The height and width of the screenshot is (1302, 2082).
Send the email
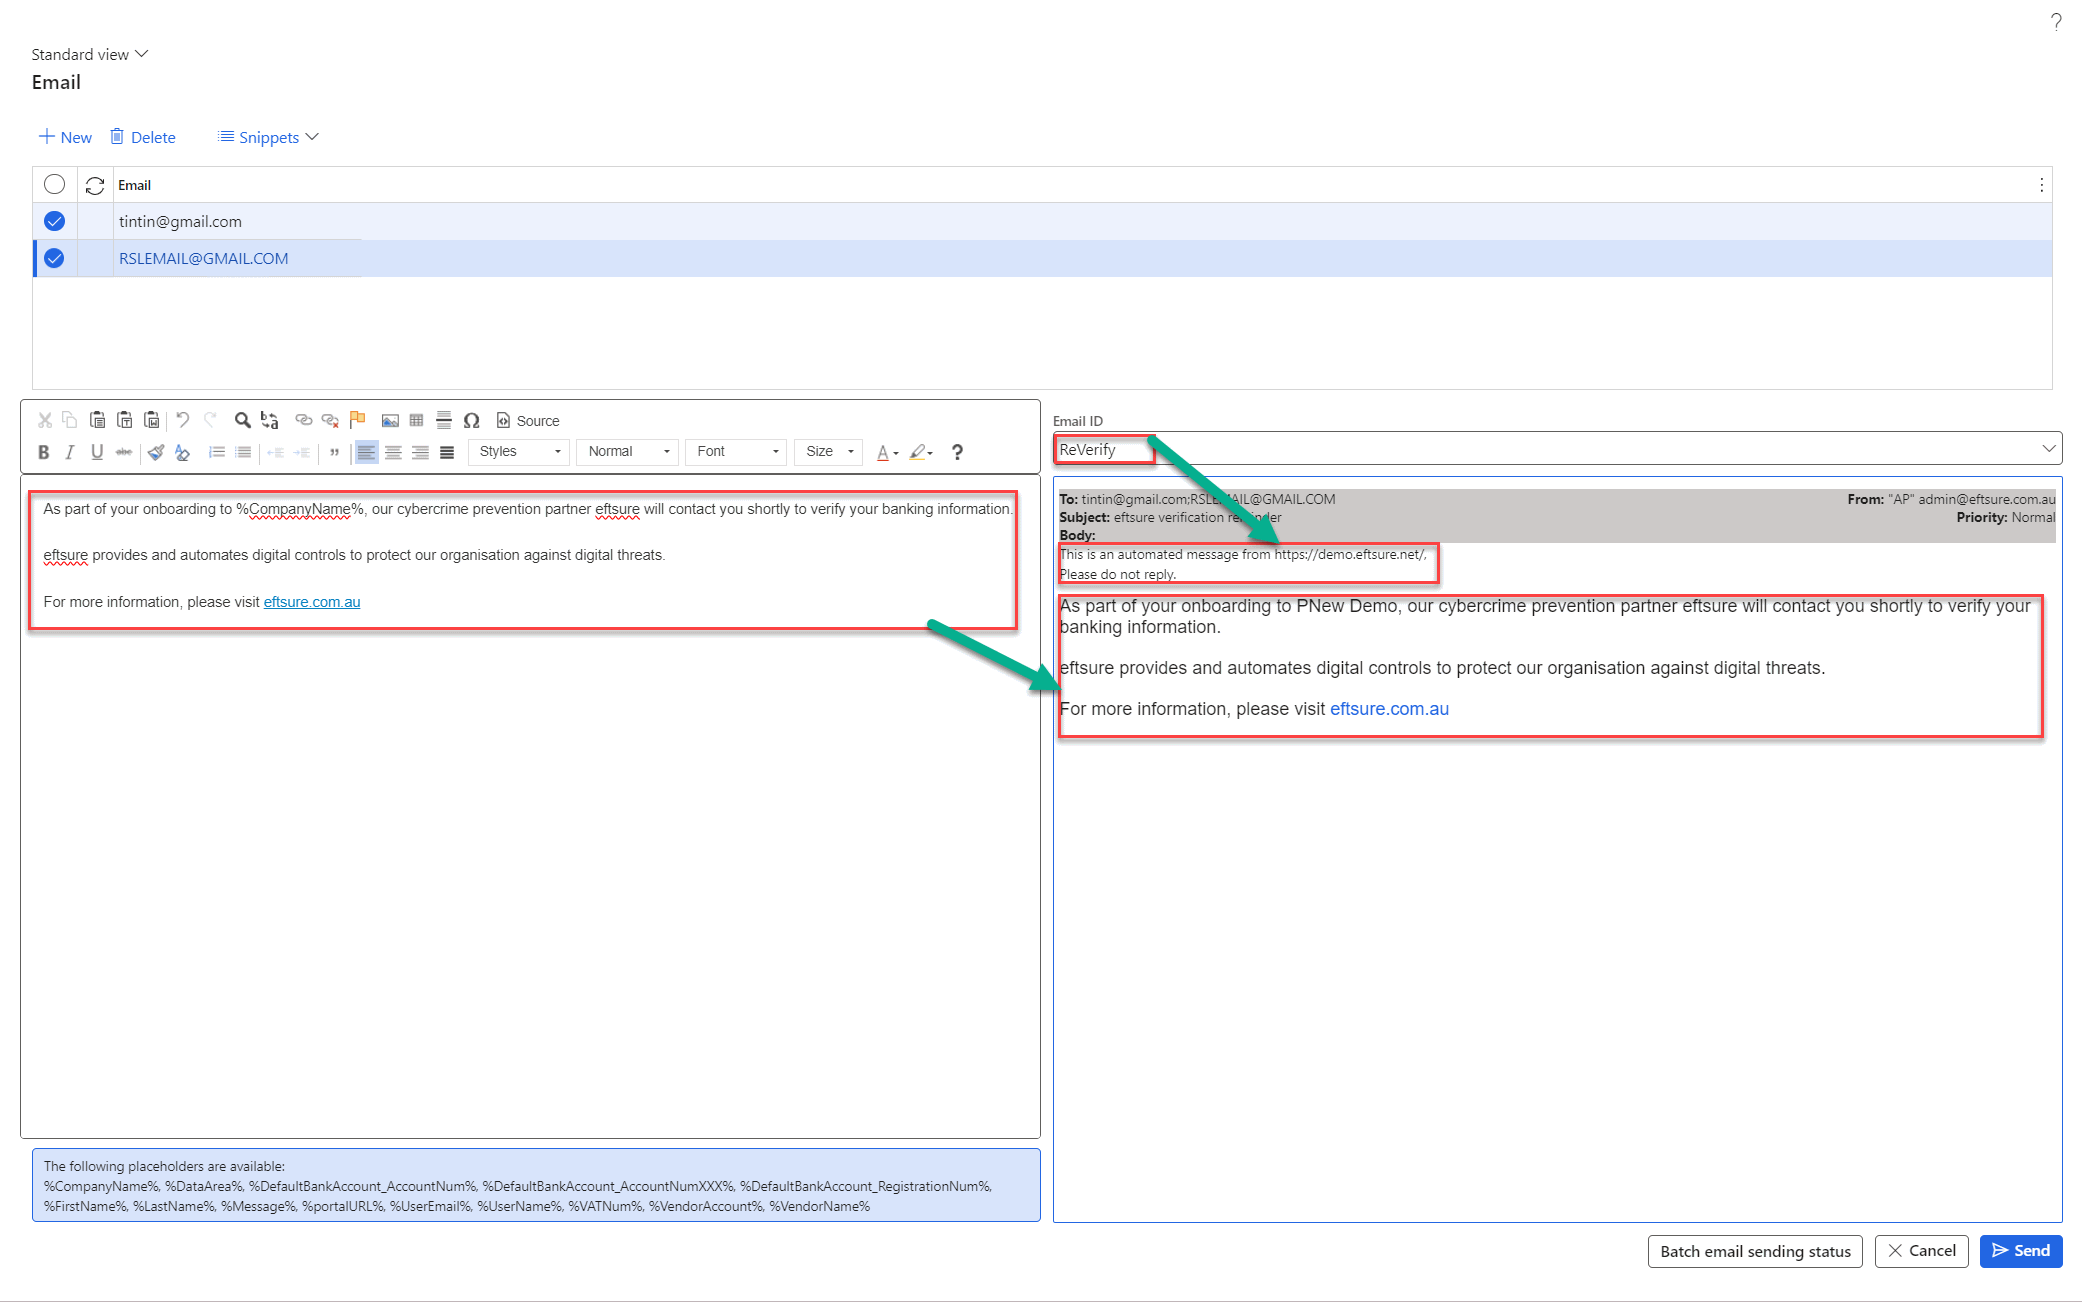point(2021,1251)
